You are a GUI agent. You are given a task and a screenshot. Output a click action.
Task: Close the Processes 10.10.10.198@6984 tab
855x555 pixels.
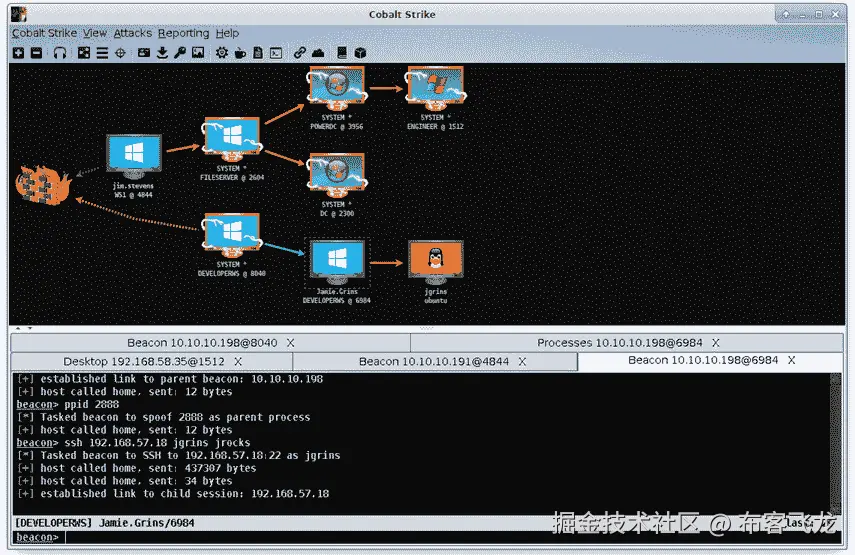click(x=715, y=343)
